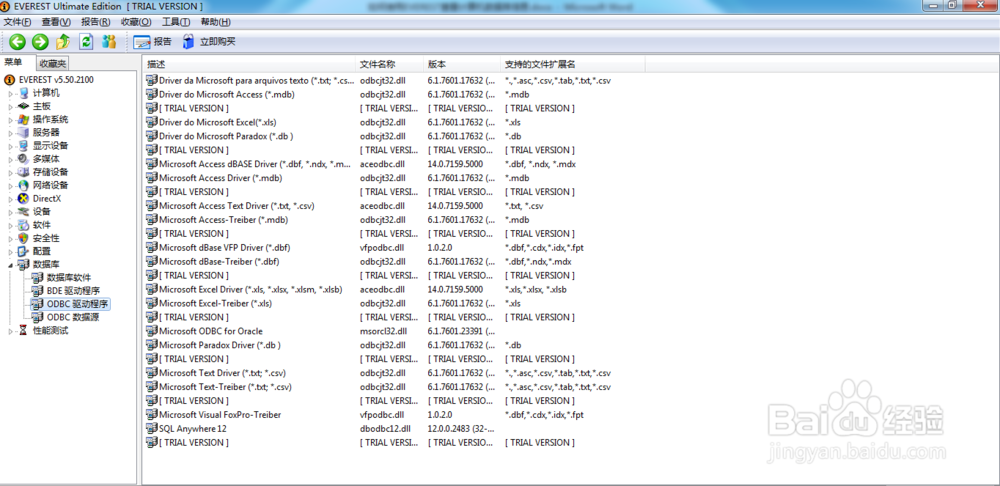Select the DirectX icon in tree
The image size is (1000, 486).
[x=23, y=198]
